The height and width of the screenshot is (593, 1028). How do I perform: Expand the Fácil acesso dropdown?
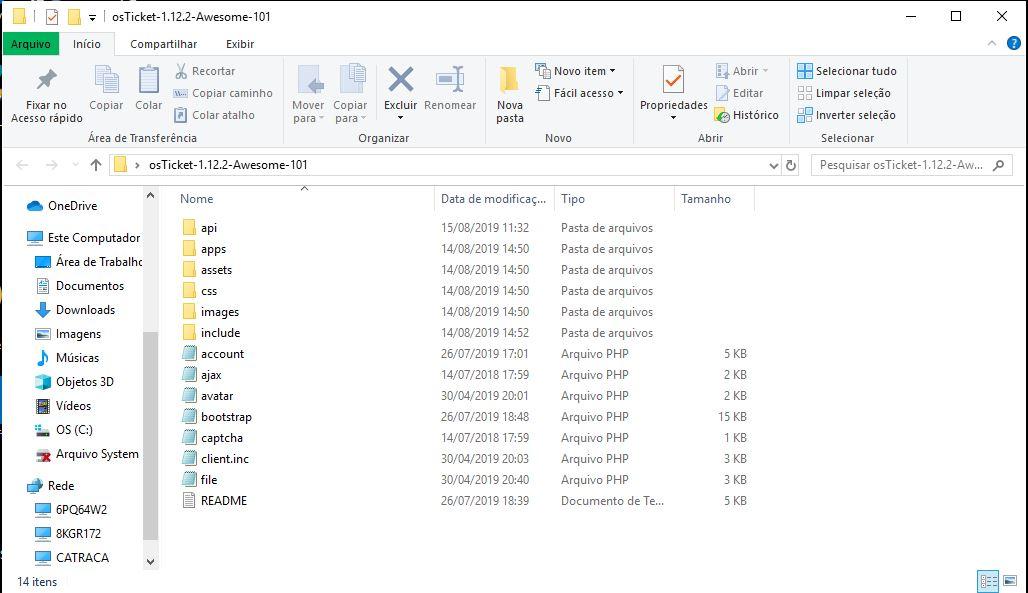click(581, 93)
